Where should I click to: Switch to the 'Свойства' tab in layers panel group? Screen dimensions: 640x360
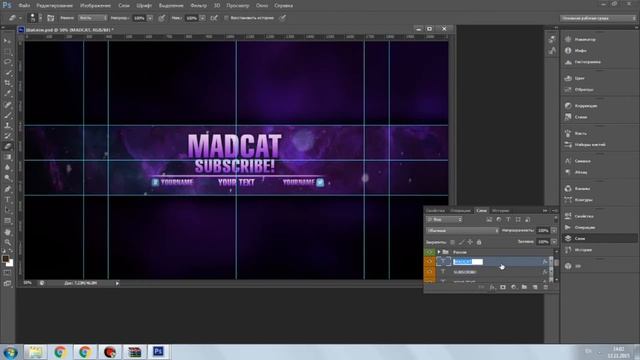[x=435, y=211]
